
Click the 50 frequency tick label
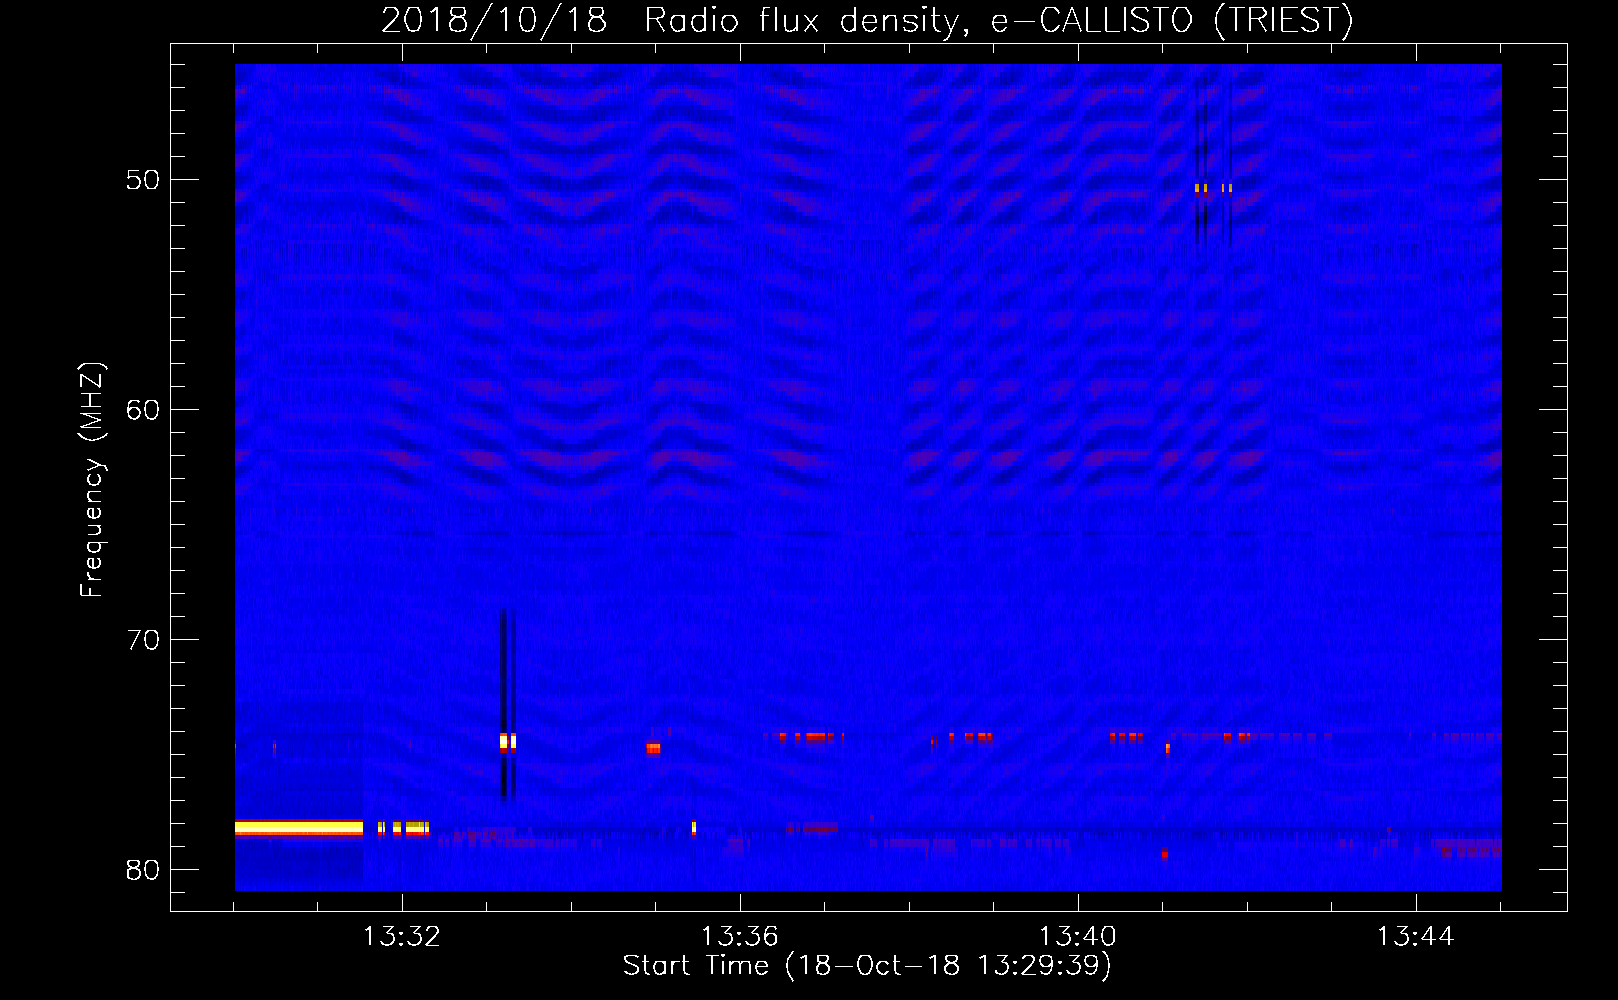tap(143, 180)
